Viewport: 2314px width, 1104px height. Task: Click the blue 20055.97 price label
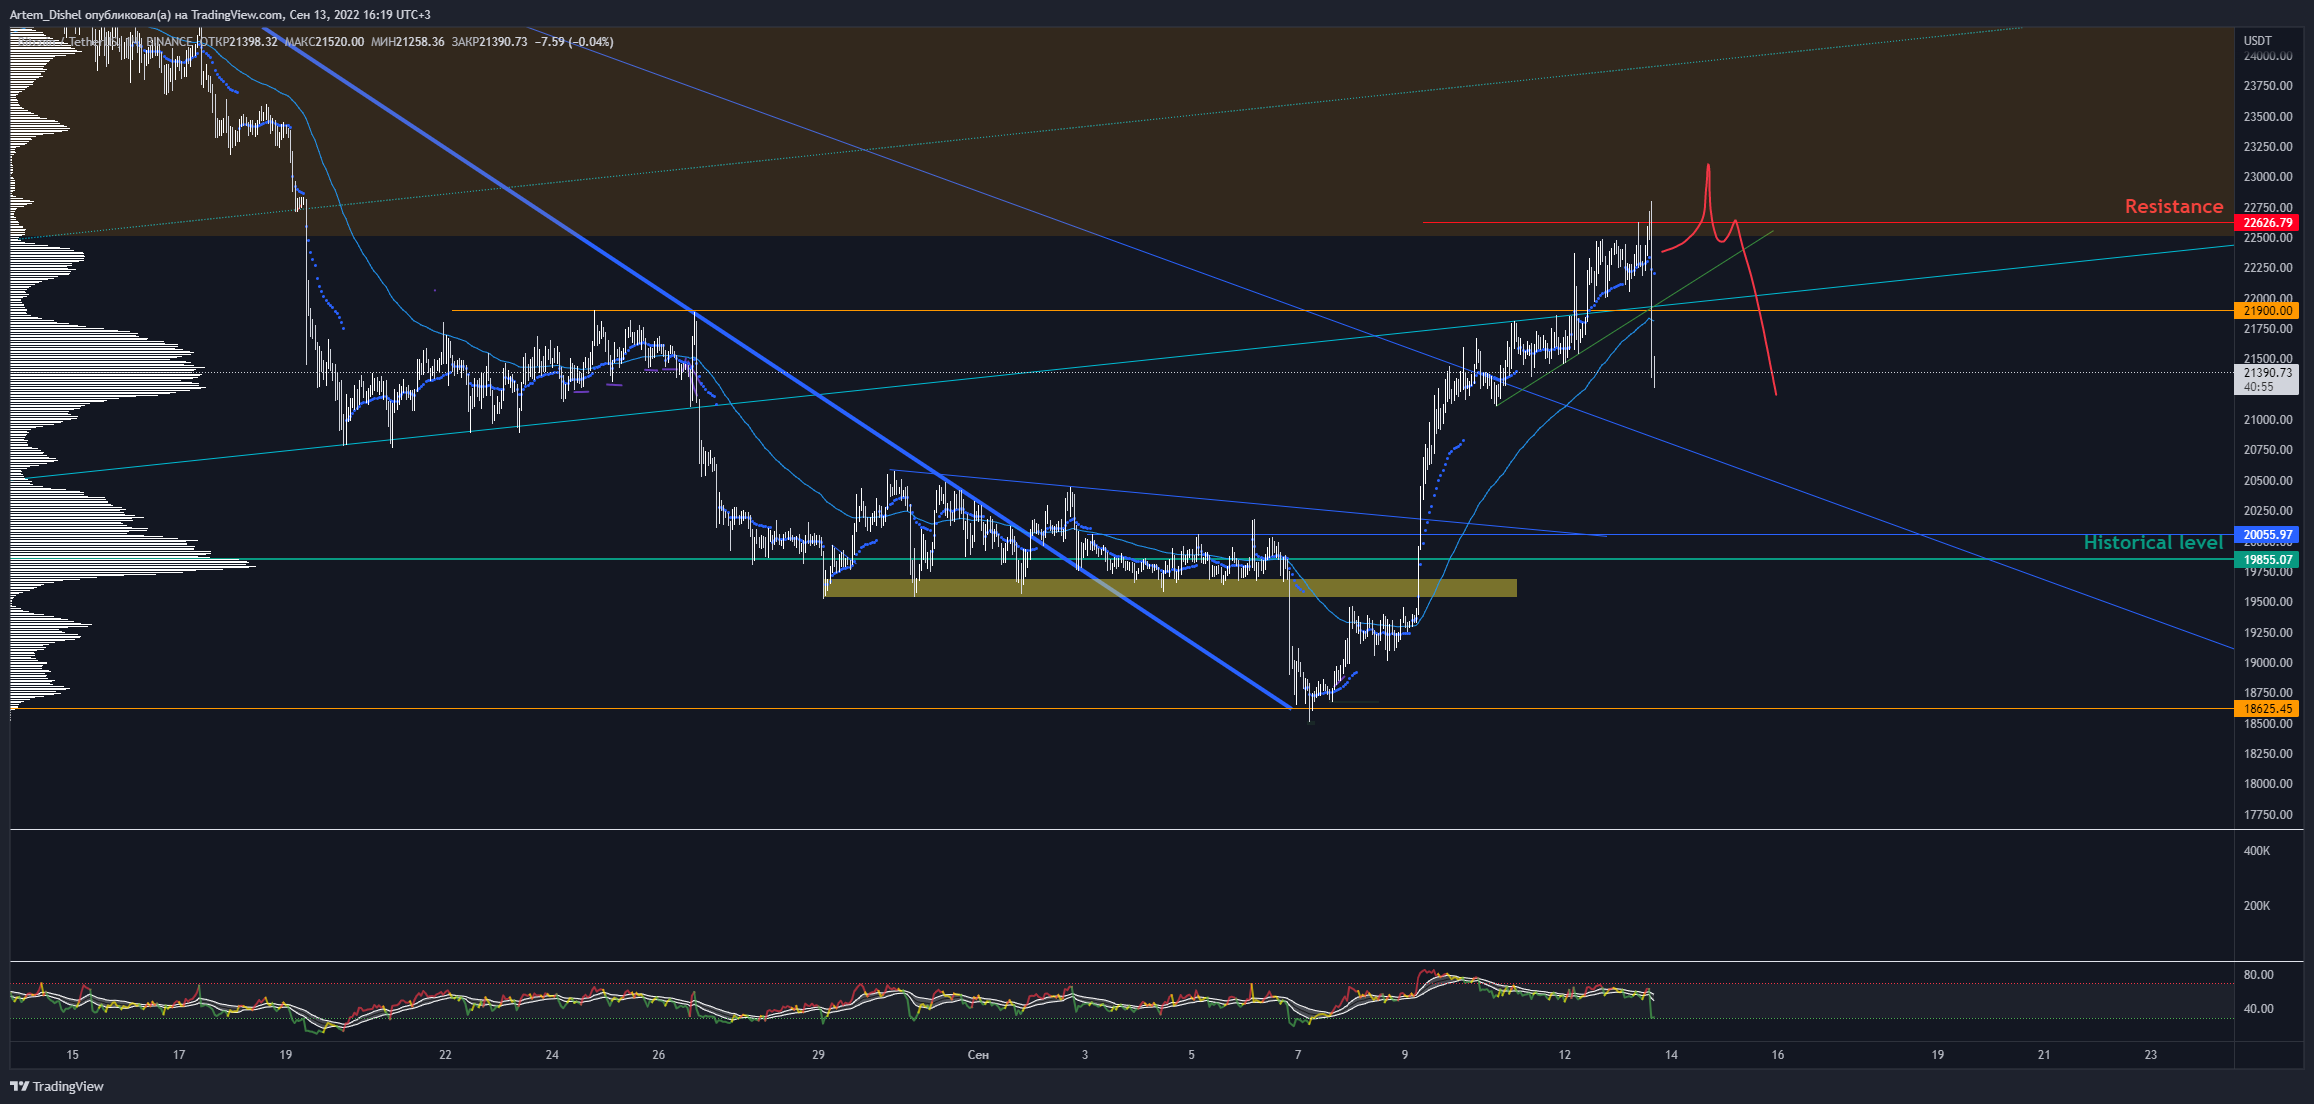(2266, 535)
